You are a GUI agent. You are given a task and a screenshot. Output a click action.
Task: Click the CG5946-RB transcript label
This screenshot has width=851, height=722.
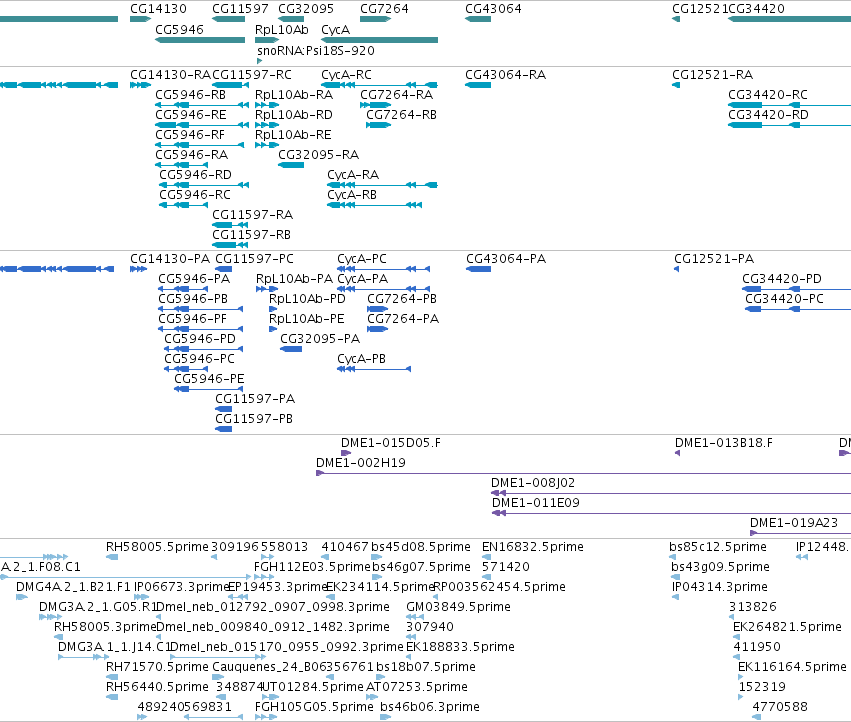tap(190, 95)
